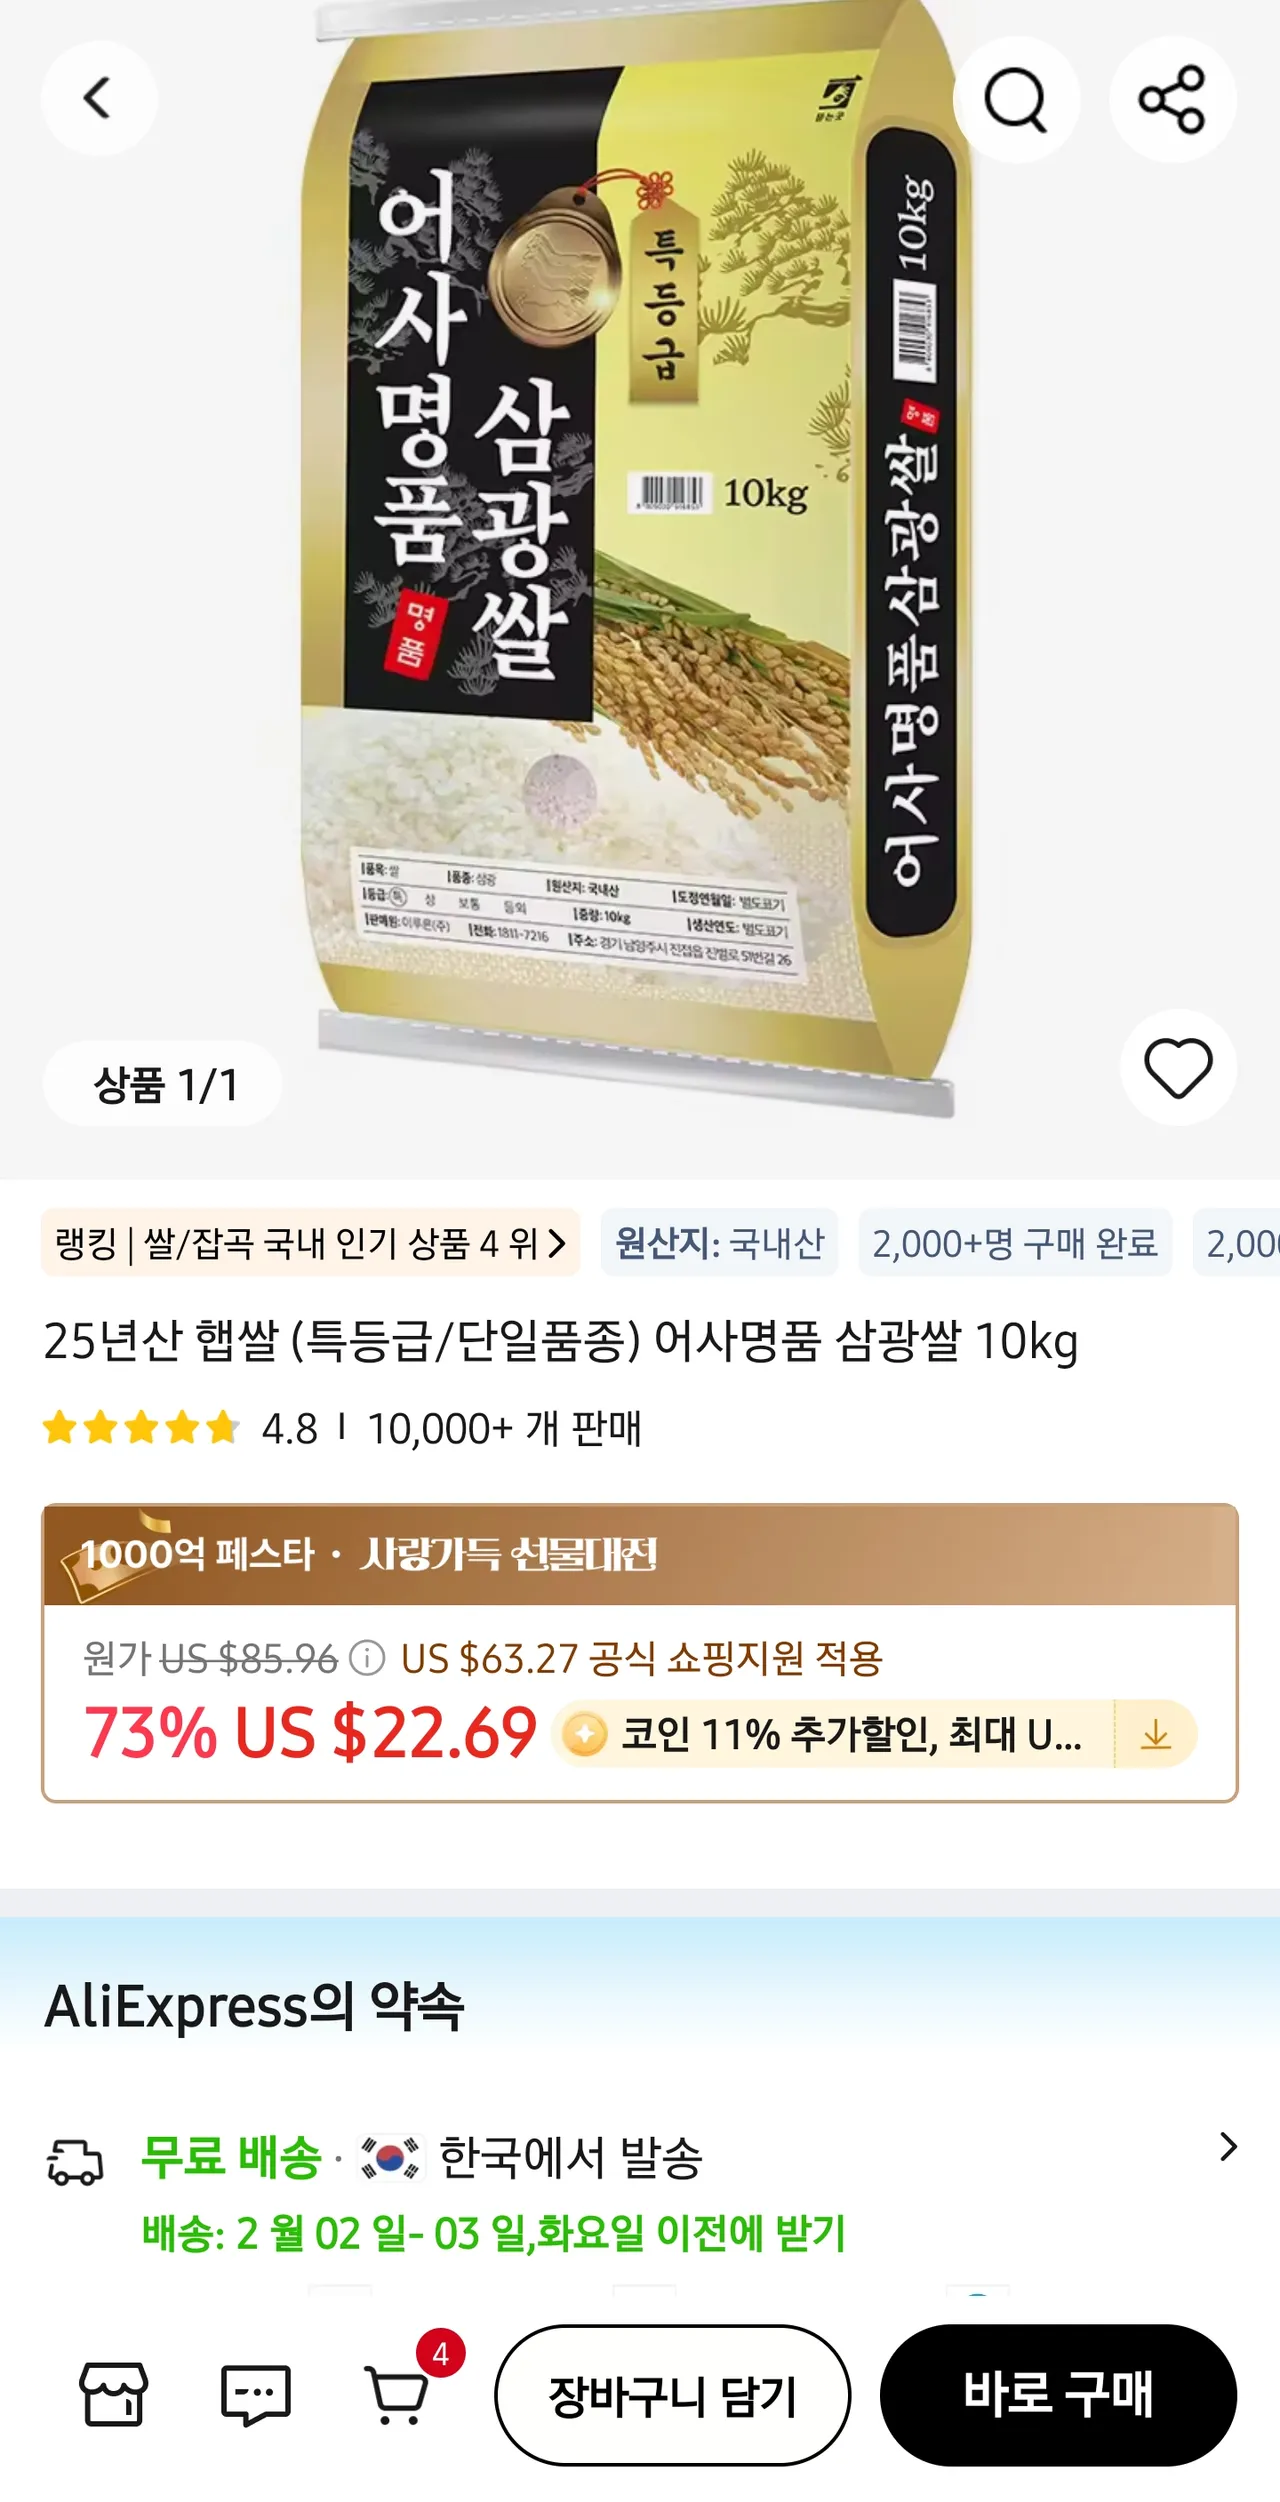Tap the 1000억 페스타 promotion banner
1280x2502 pixels.
(x=640, y=1555)
